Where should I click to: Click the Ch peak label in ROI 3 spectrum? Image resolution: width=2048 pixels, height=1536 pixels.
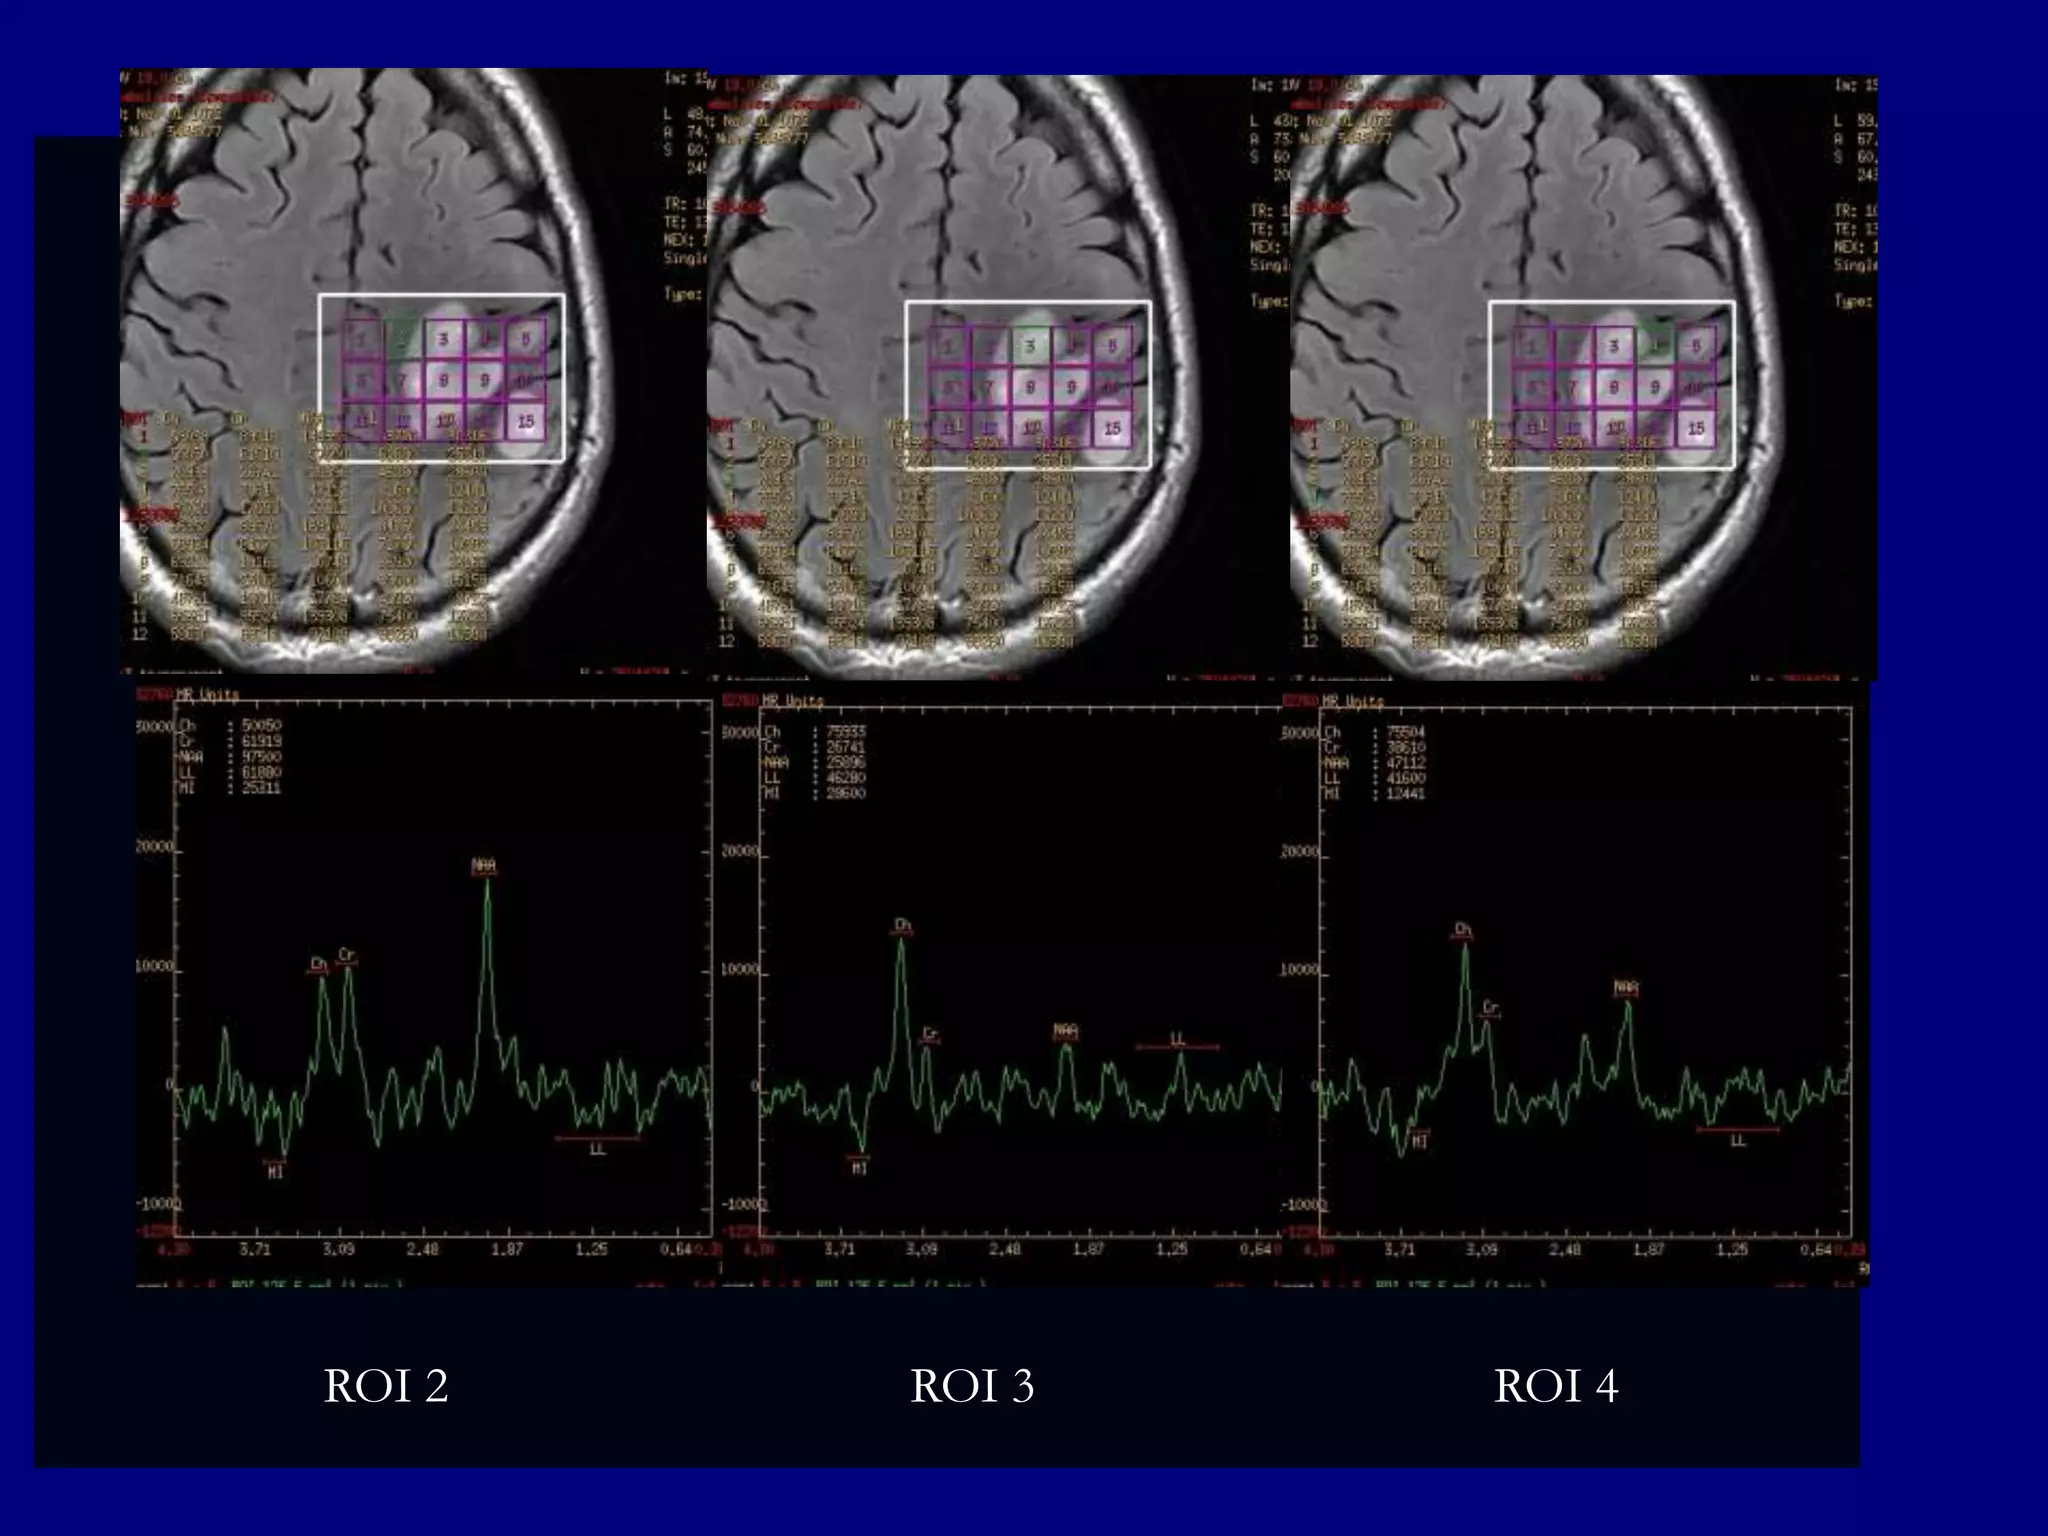pos(903,925)
